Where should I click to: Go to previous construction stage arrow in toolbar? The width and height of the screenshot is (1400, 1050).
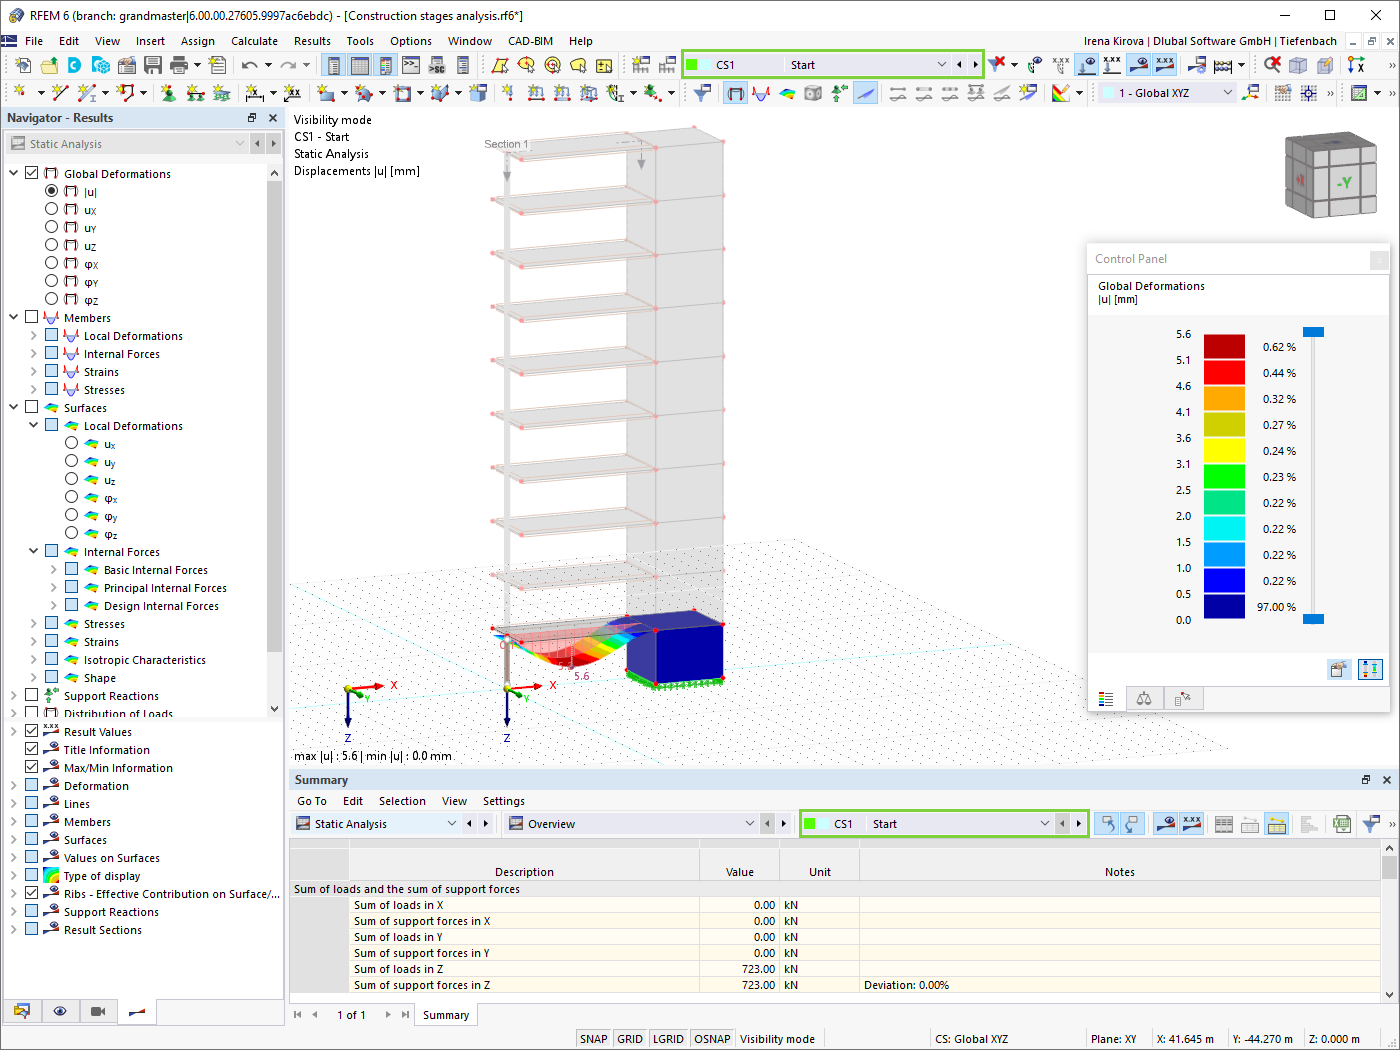(x=959, y=65)
